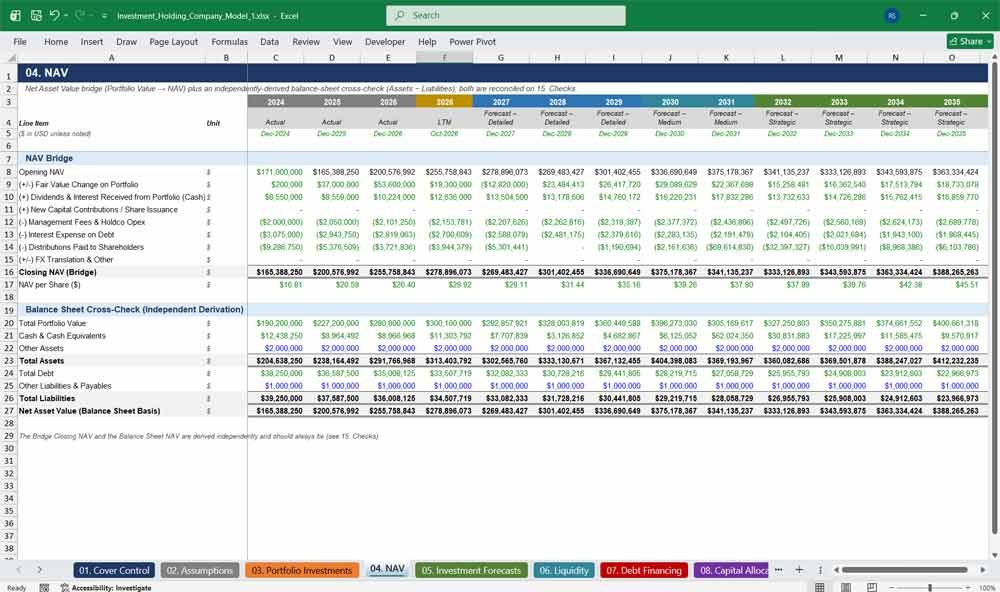
Task: Switch to the Insert ribbon tab
Action: [91, 41]
